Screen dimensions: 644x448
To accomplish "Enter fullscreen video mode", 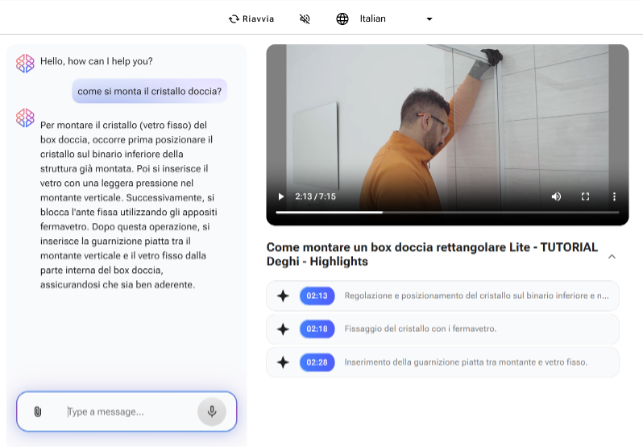I will (x=585, y=197).
